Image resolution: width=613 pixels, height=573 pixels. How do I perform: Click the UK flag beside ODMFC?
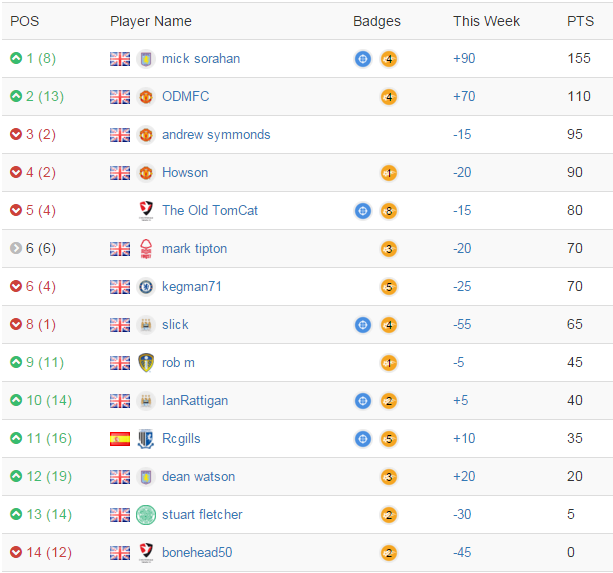[x=120, y=97]
